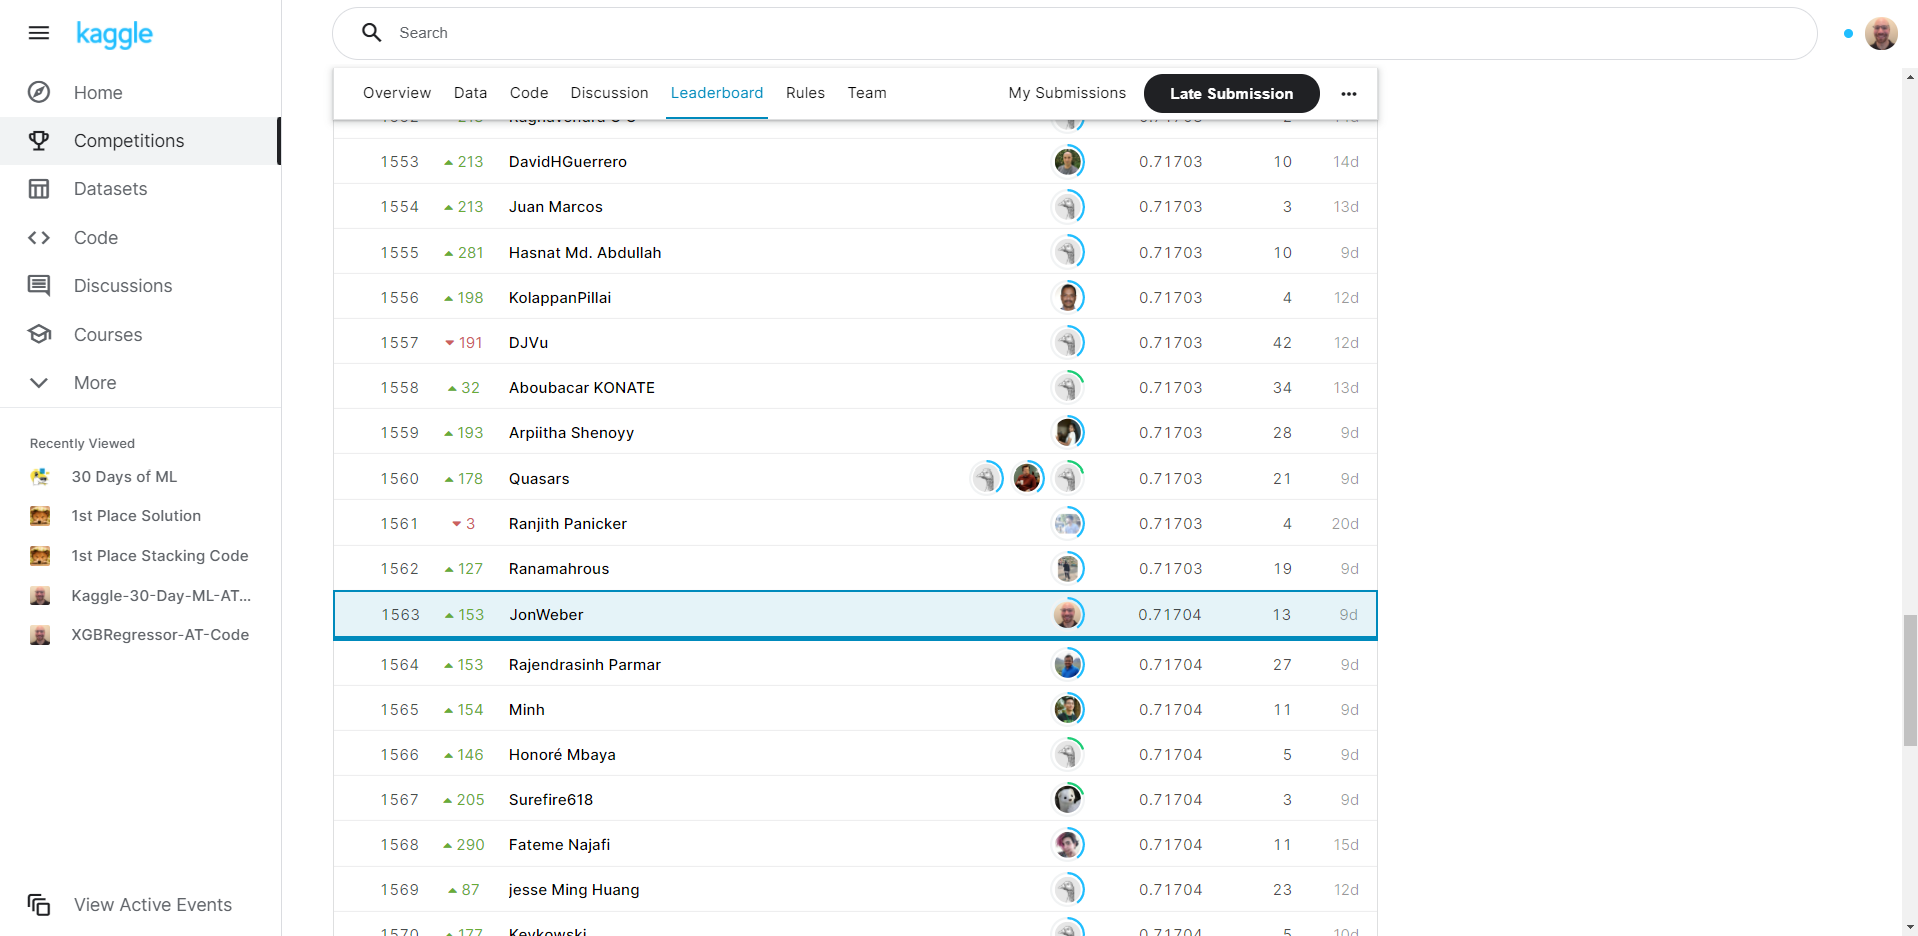Click Surefire618's avatar
The height and width of the screenshot is (936, 1918).
pos(1068,799)
